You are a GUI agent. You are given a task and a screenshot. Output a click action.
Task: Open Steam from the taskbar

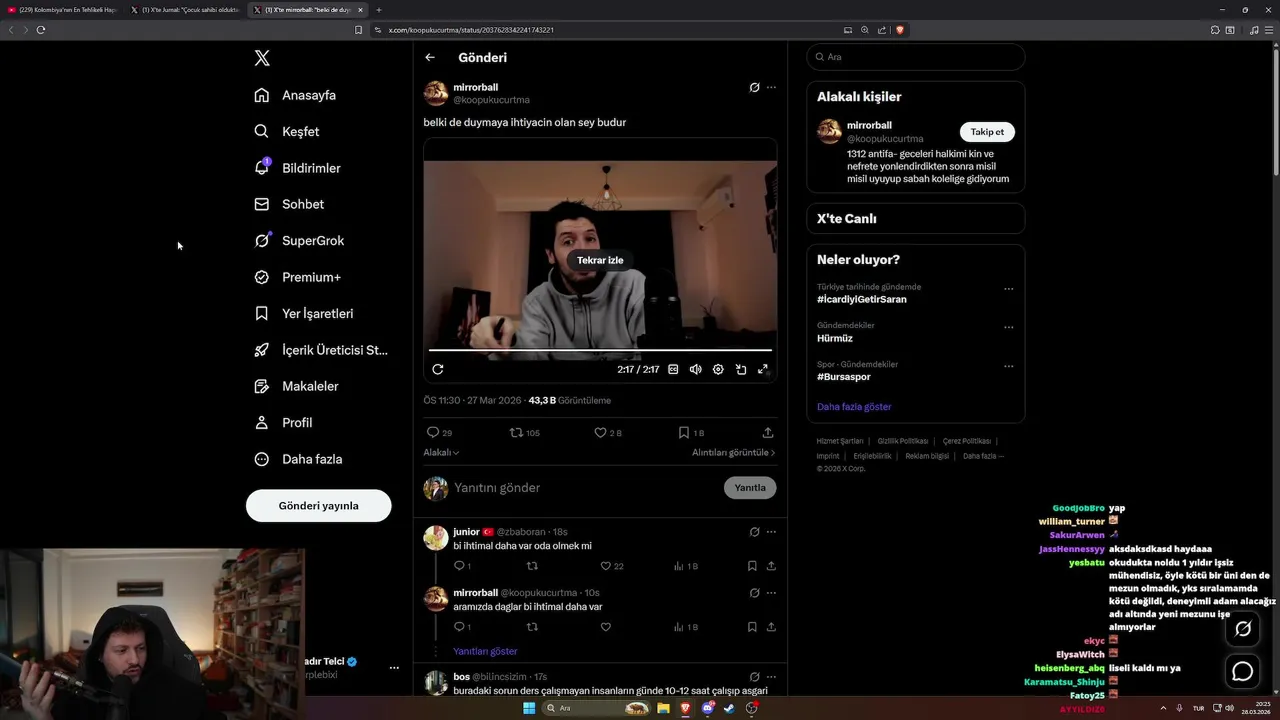click(x=729, y=708)
